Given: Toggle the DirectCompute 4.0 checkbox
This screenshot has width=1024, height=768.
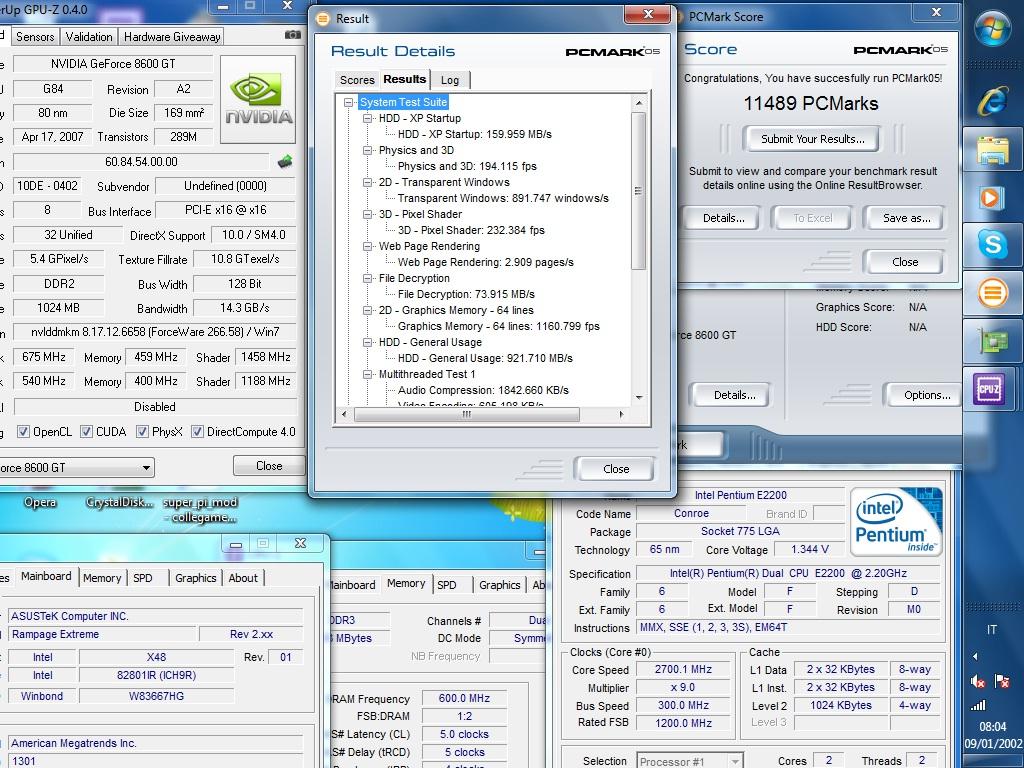Looking at the screenshot, I should click(197, 432).
